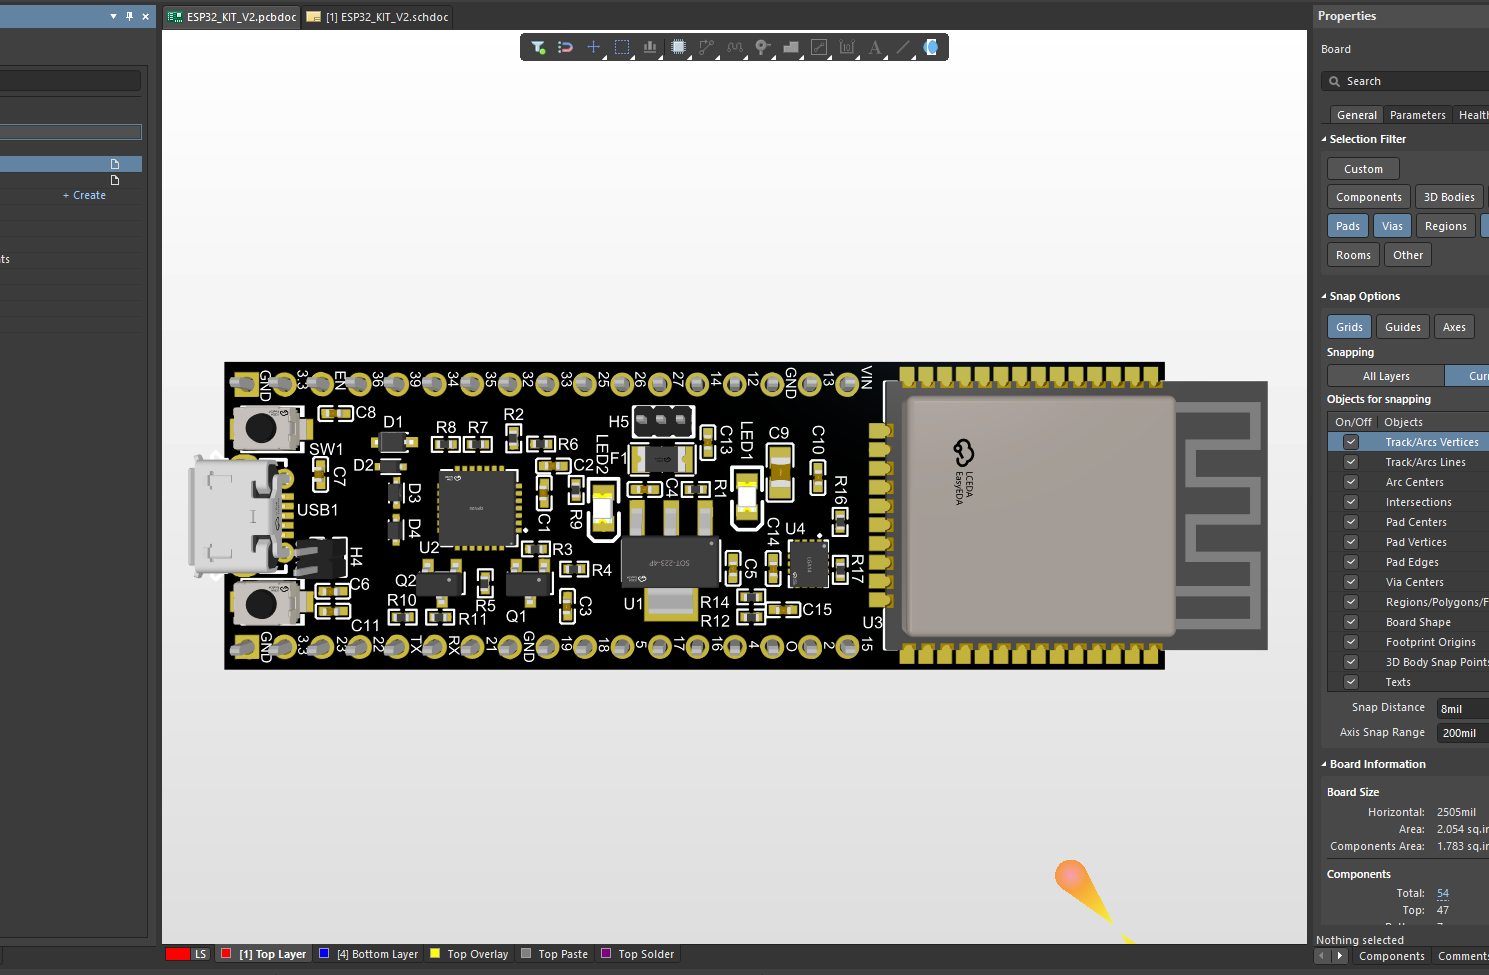
Task: Pin the left side panel
Action: (129, 16)
